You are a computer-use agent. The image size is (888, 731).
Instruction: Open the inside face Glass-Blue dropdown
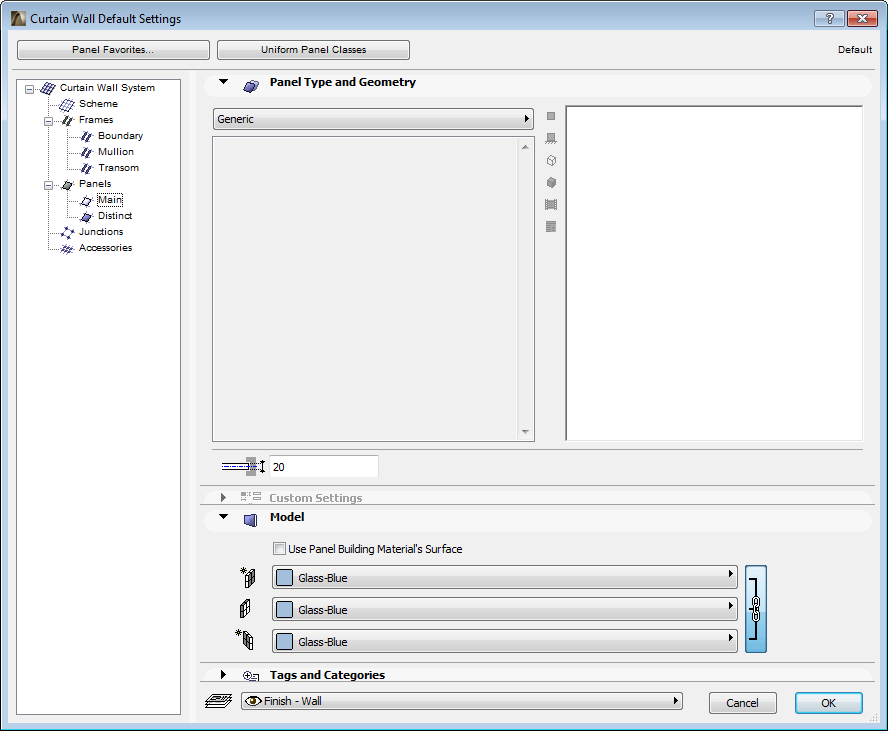[x=505, y=641]
